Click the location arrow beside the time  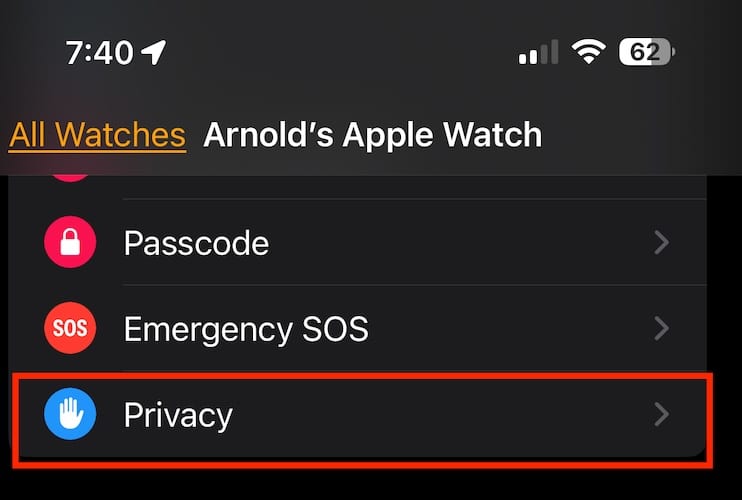point(155,52)
